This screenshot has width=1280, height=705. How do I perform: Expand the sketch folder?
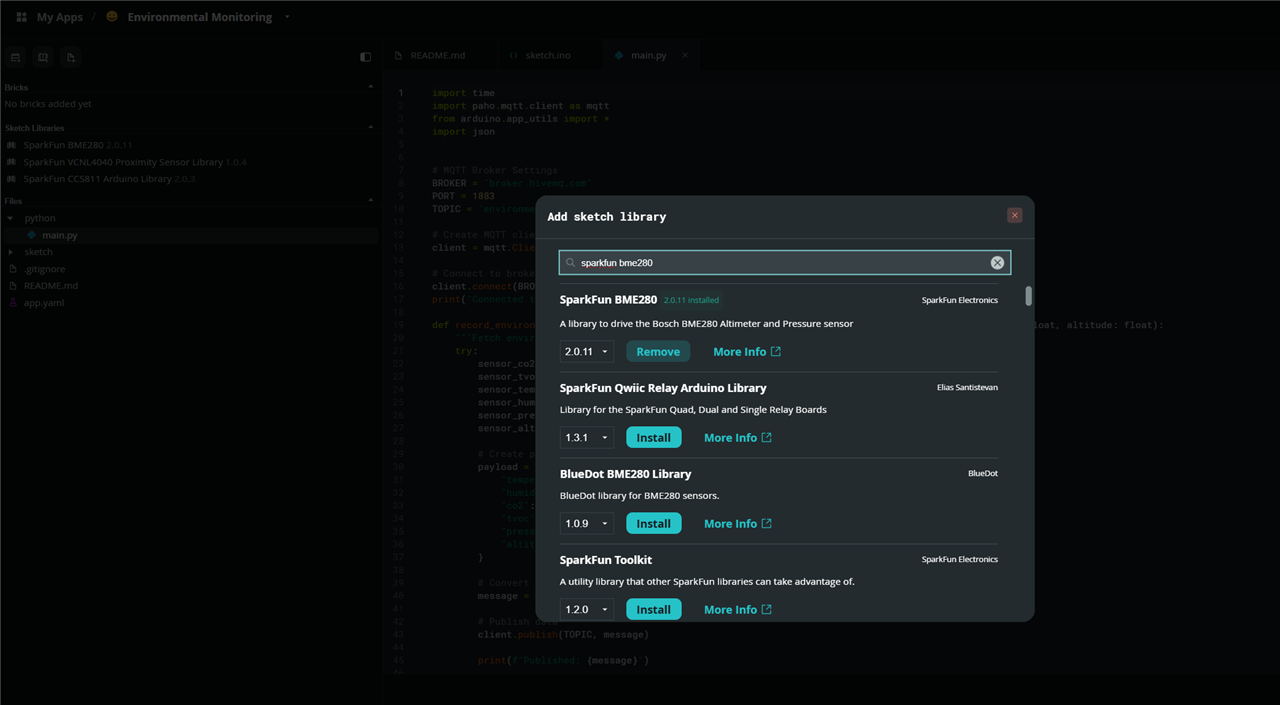click(11, 252)
